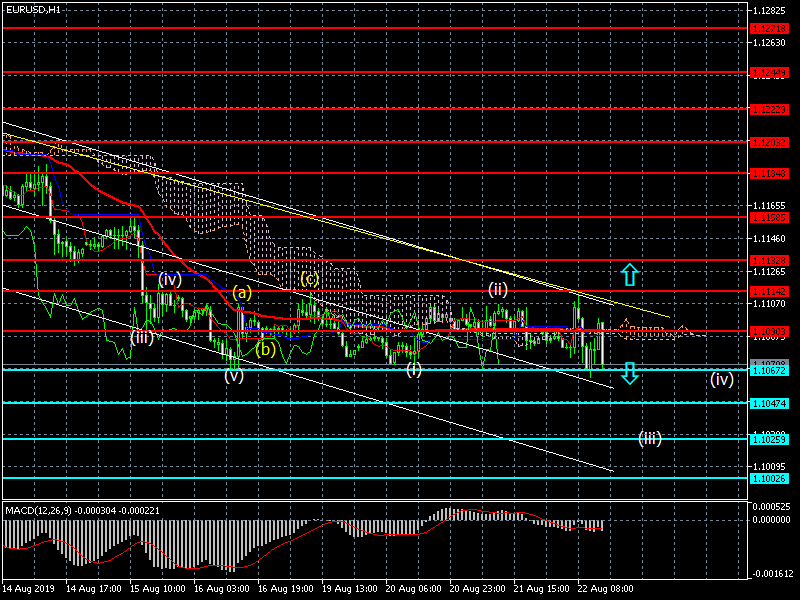Select the red 1.12032 price tag
Screen dimensions: 800x600
[x=769, y=142]
